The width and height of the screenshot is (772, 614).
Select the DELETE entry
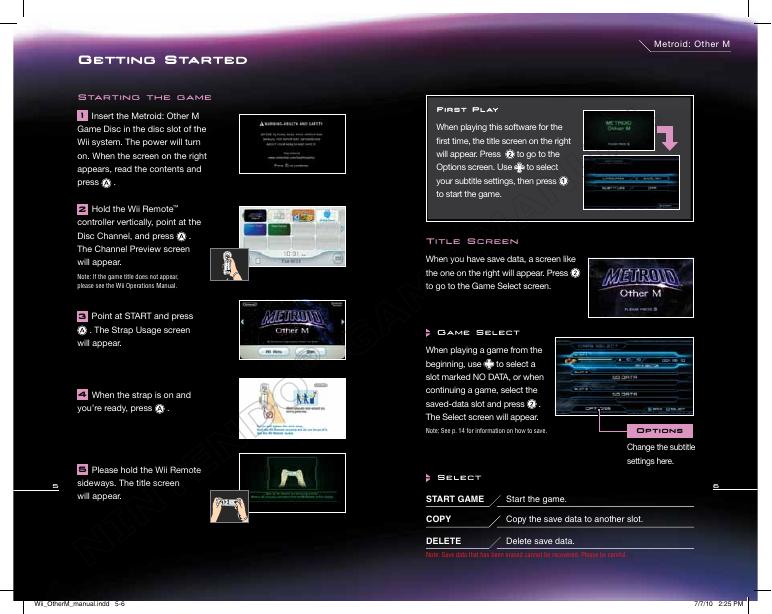pos(444,541)
